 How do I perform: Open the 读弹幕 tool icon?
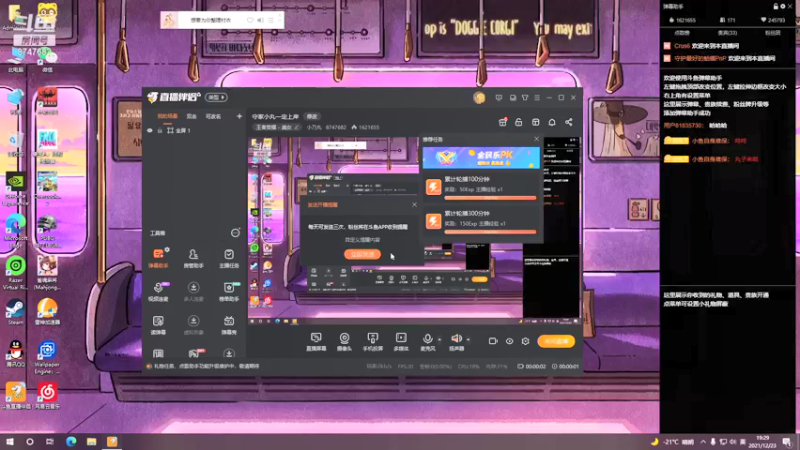coord(158,325)
